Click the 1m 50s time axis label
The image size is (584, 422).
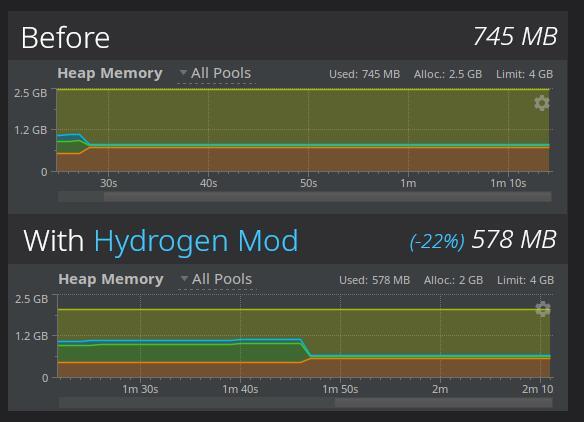[x=340, y=389]
